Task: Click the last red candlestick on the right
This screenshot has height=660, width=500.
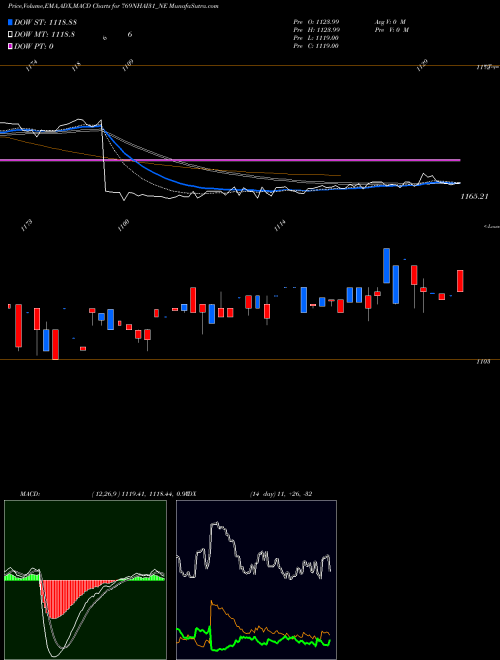Action: (460, 281)
